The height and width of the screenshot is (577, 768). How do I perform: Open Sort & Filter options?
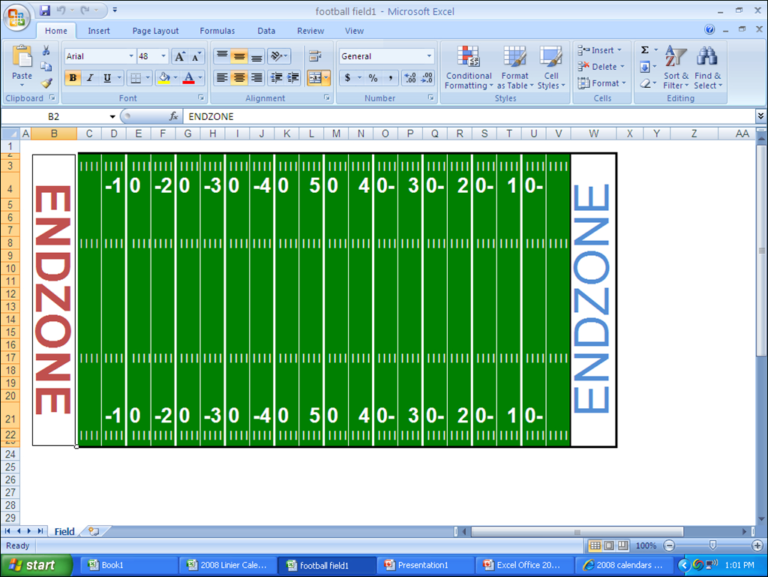676,67
